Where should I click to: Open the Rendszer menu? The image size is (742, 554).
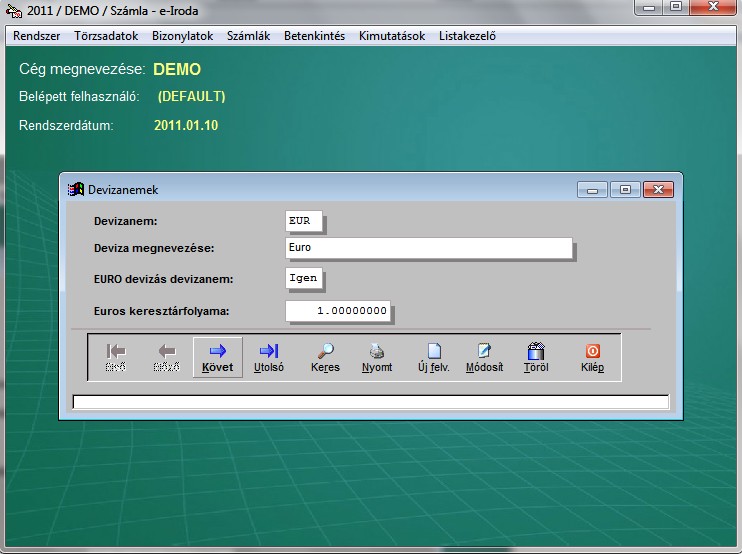(x=37, y=36)
